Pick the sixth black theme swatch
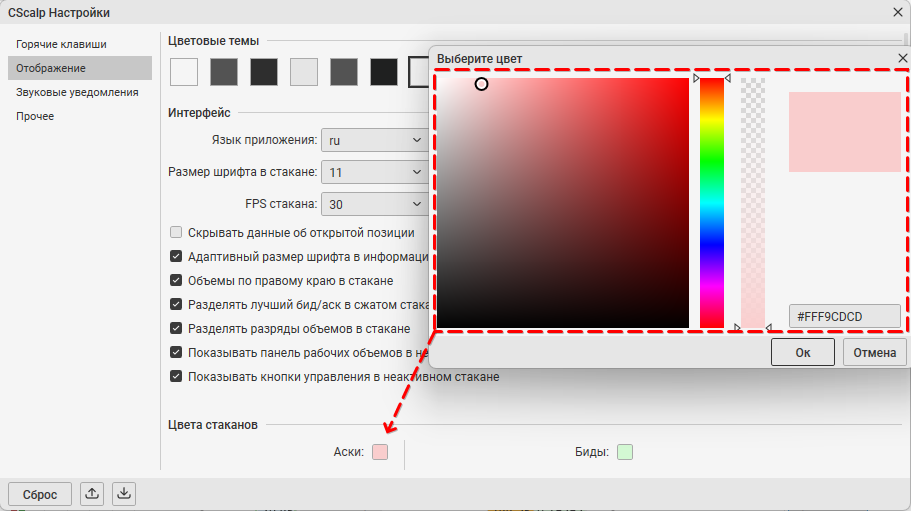The image size is (911, 511). pos(384,72)
